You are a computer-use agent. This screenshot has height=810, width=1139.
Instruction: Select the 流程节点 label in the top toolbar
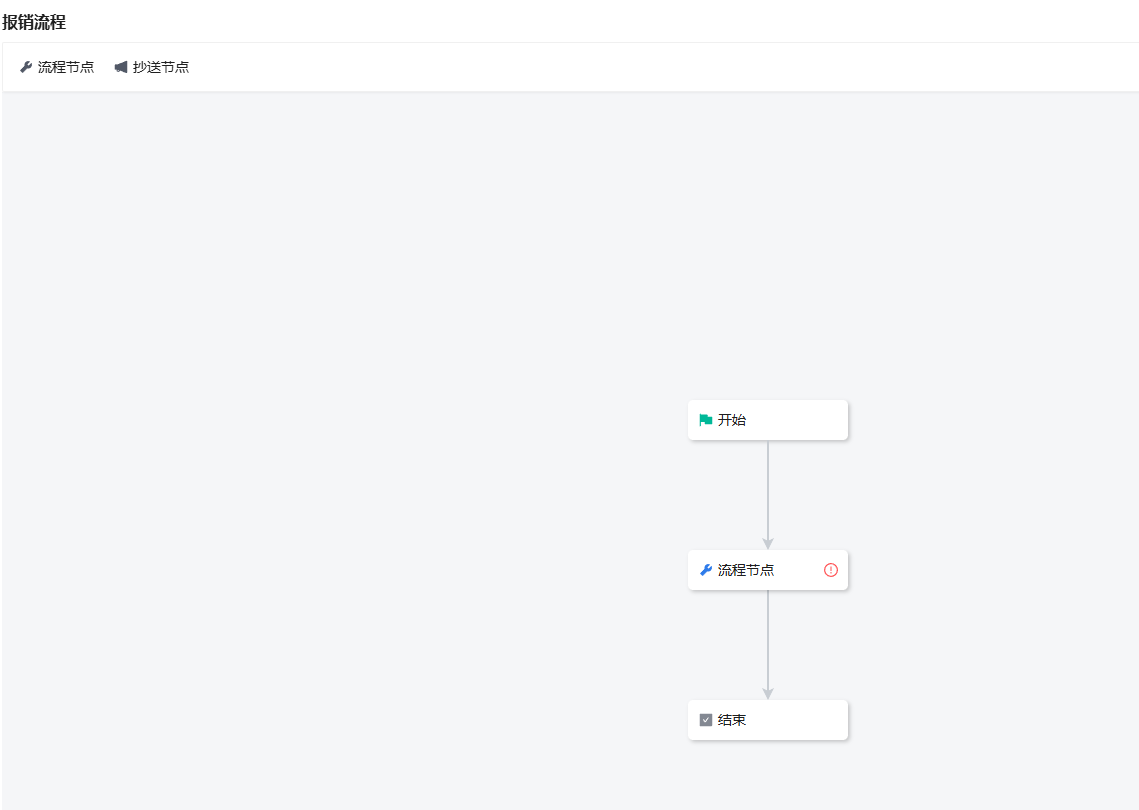[66, 67]
